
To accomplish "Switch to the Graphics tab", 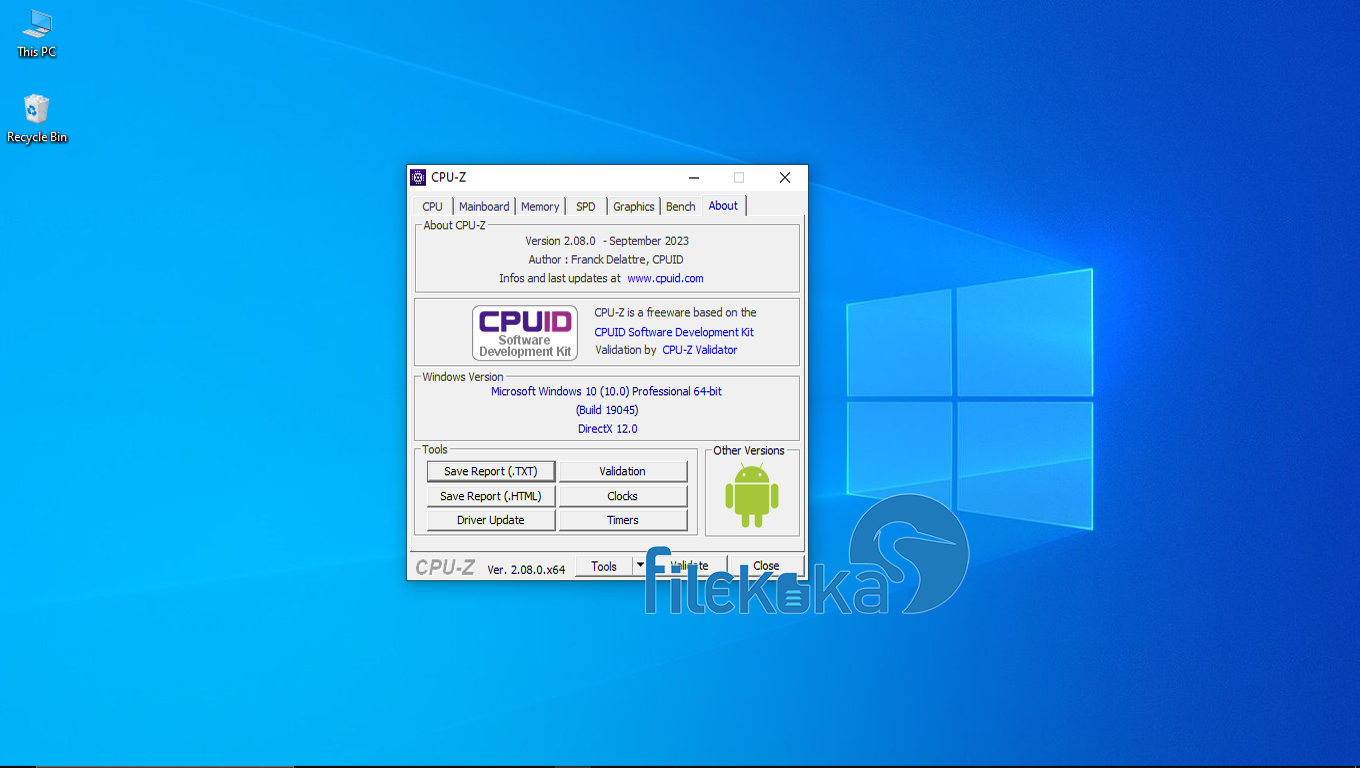I will [x=634, y=206].
